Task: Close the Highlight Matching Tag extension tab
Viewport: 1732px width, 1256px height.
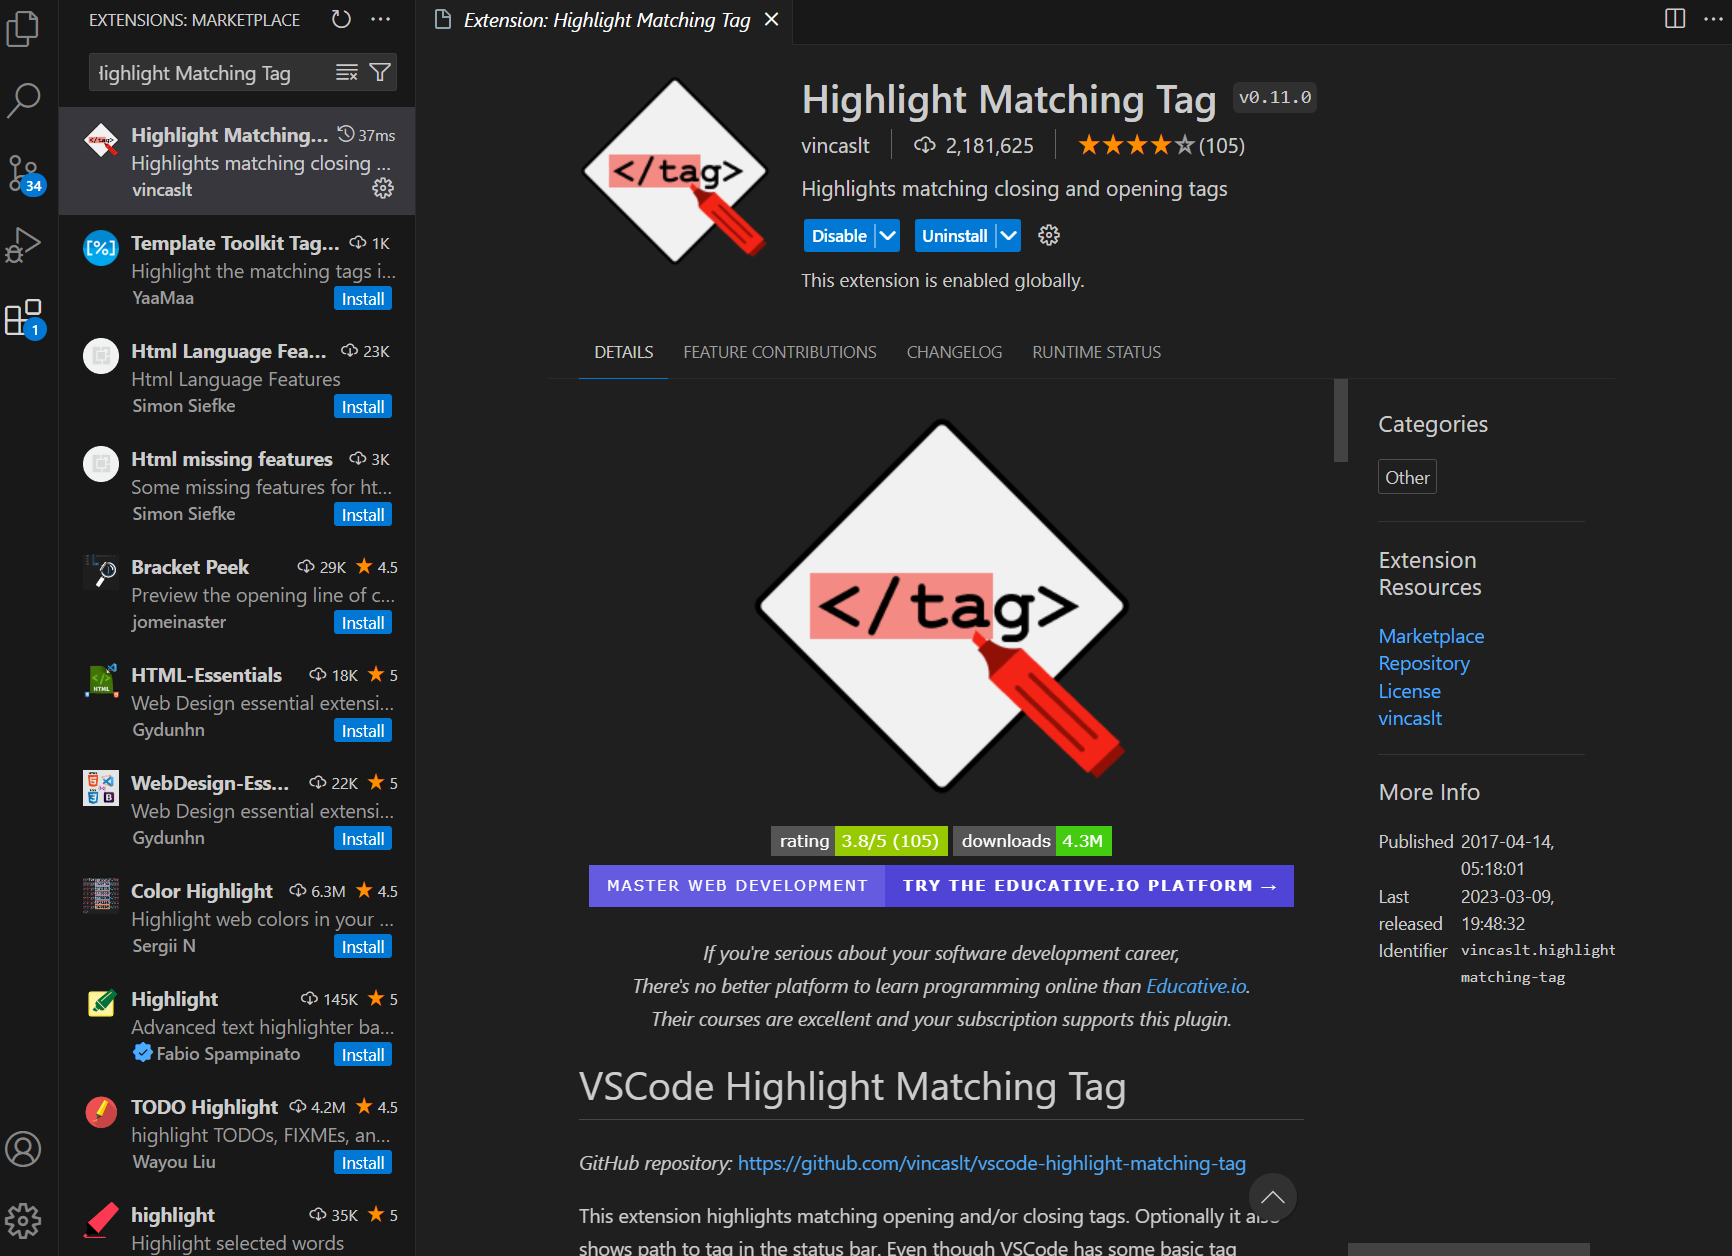Action: click(x=771, y=20)
